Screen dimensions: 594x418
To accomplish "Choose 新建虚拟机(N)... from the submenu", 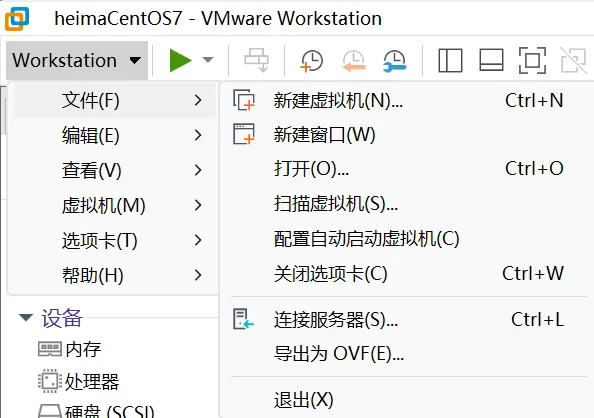I will coord(407,100).
